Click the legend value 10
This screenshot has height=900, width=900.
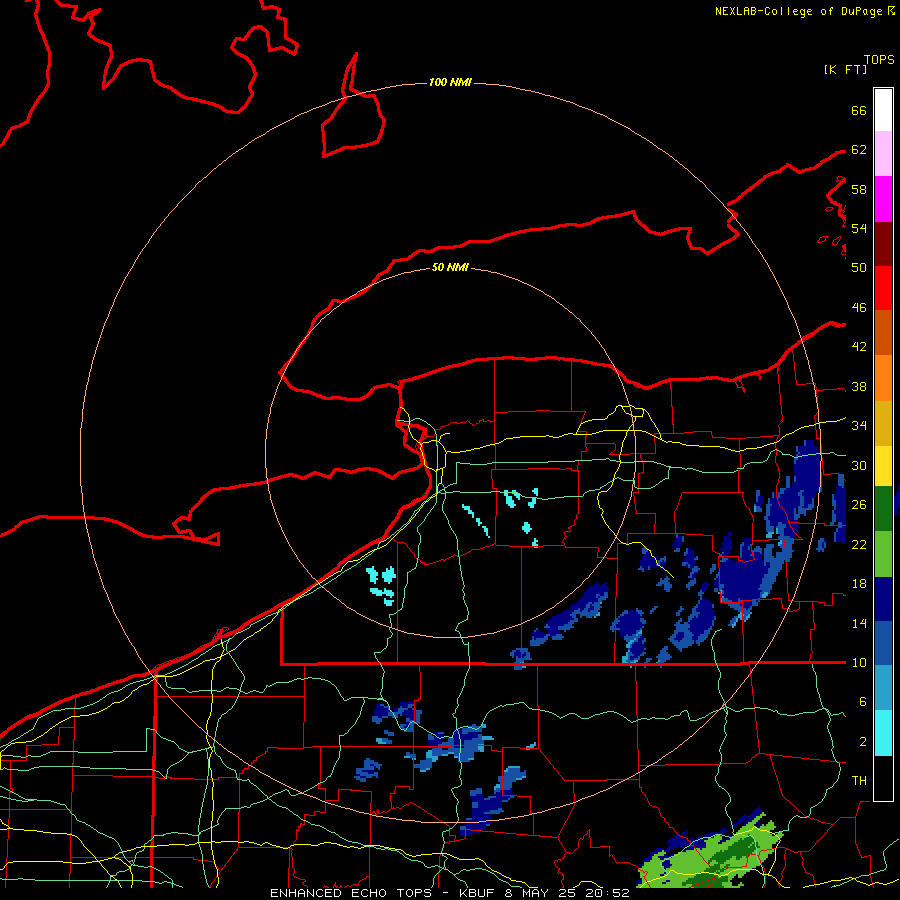pyautogui.click(x=859, y=663)
